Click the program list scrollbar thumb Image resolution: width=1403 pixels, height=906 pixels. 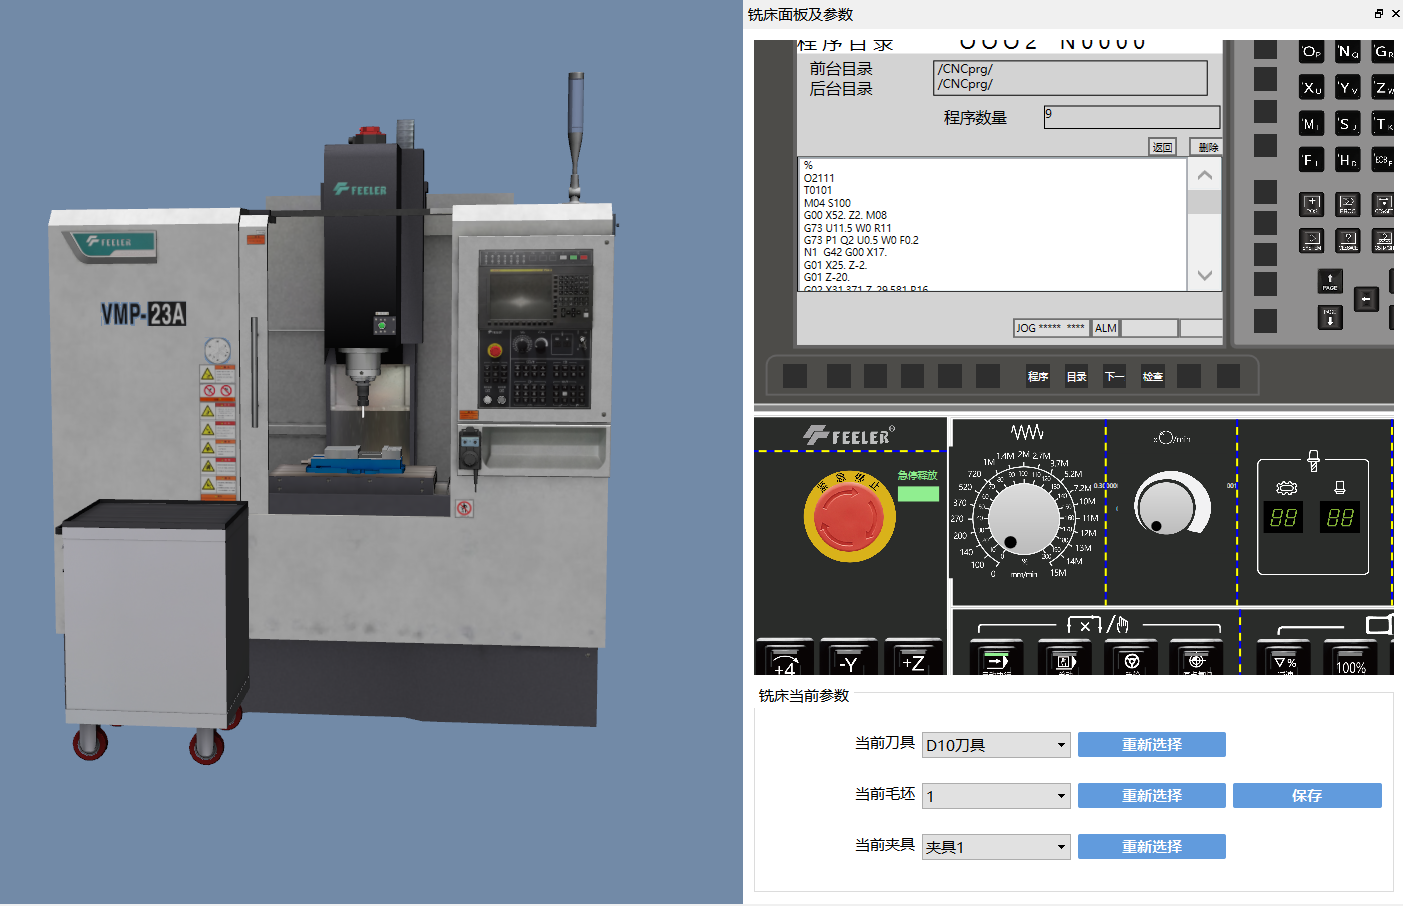1204,202
